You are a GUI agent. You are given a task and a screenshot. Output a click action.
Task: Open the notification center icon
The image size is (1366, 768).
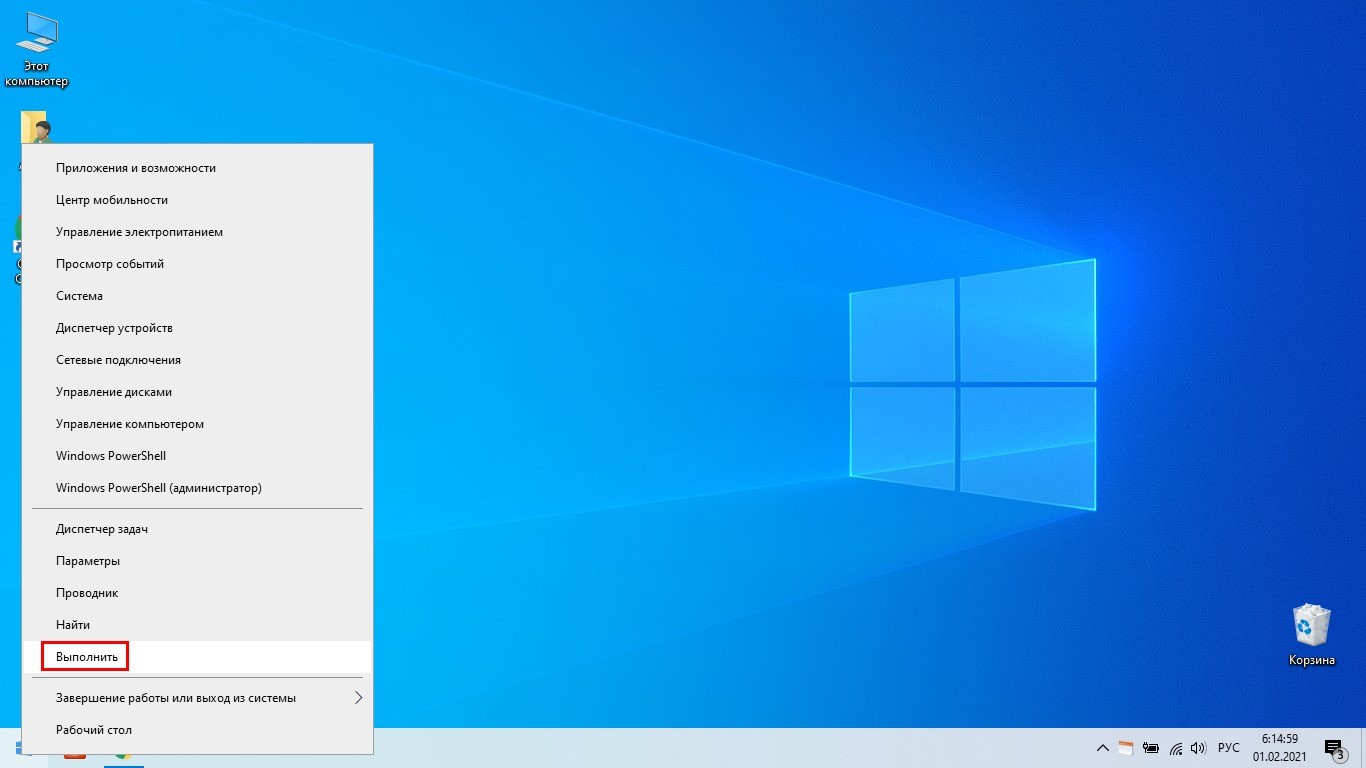(1333, 748)
